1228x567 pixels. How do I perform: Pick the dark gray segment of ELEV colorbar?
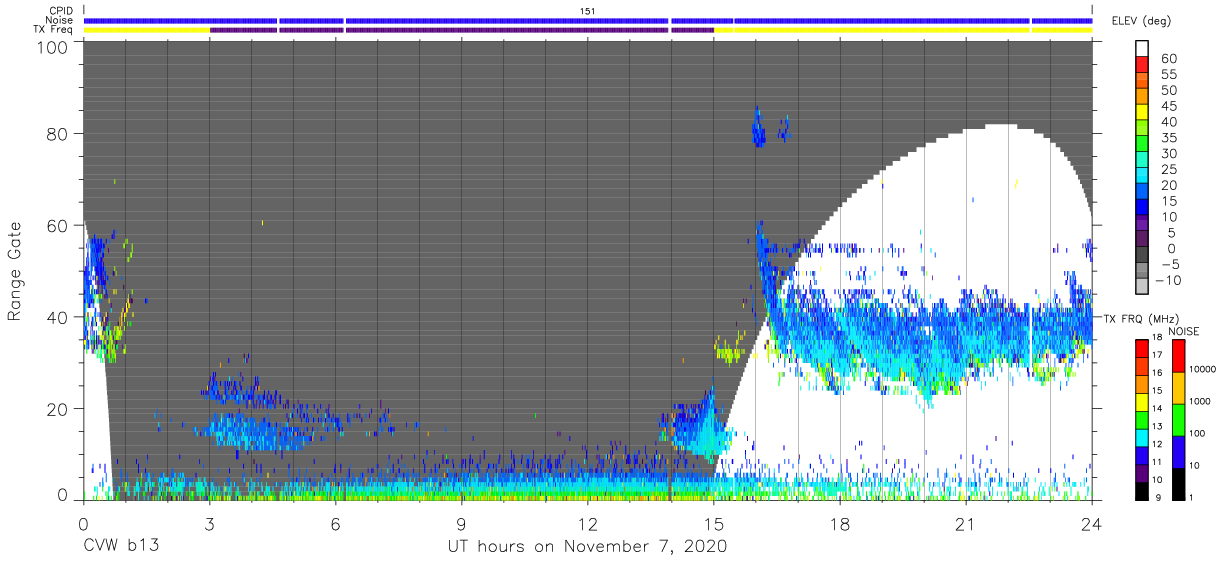click(x=1144, y=255)
